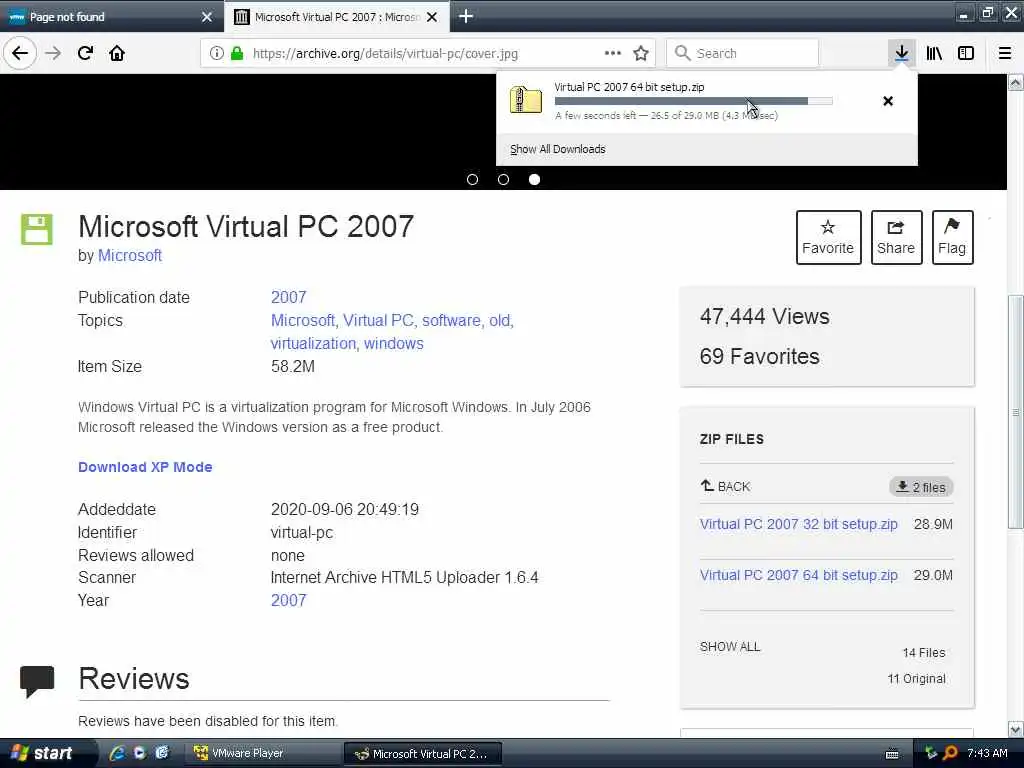Viewport: 1024px width, 768px height.
Task: Open the Firefox hamburger menu
Action: tap(1004, 53)
